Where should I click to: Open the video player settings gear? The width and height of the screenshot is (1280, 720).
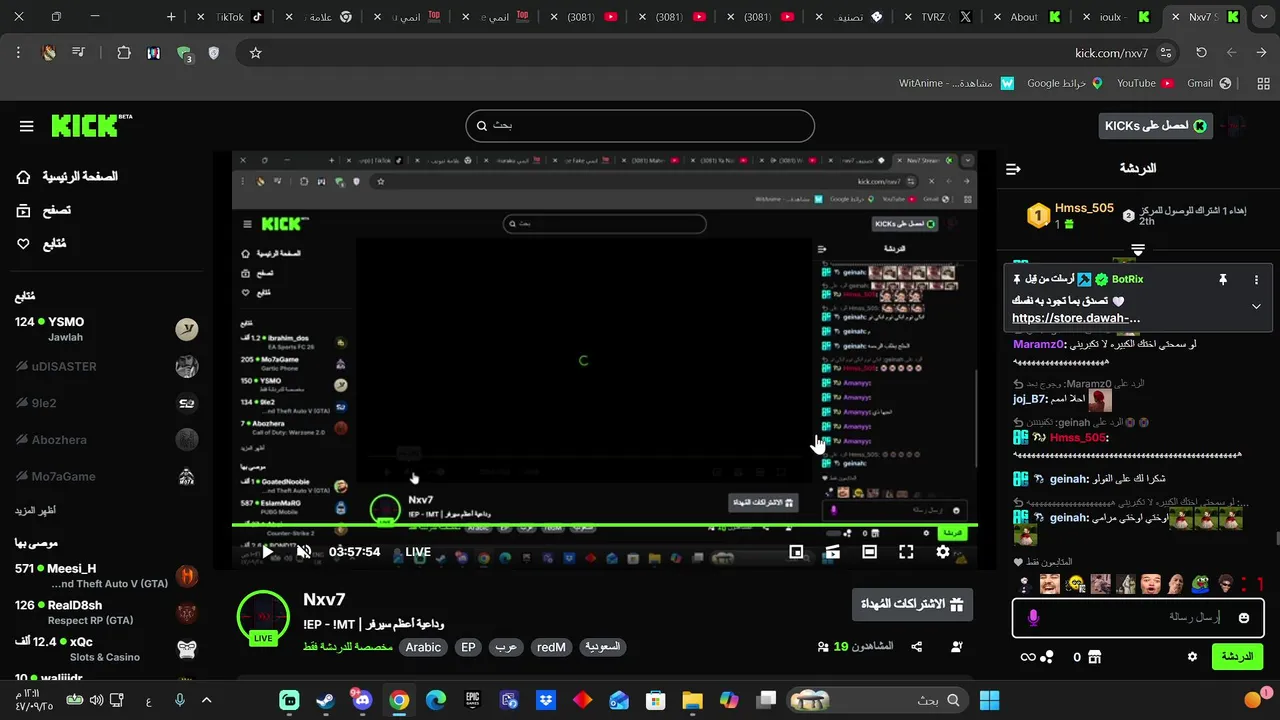coord(943,551)
